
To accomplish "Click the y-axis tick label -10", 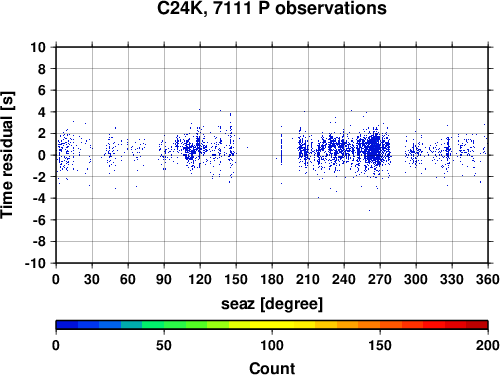I will pos(35,263).
